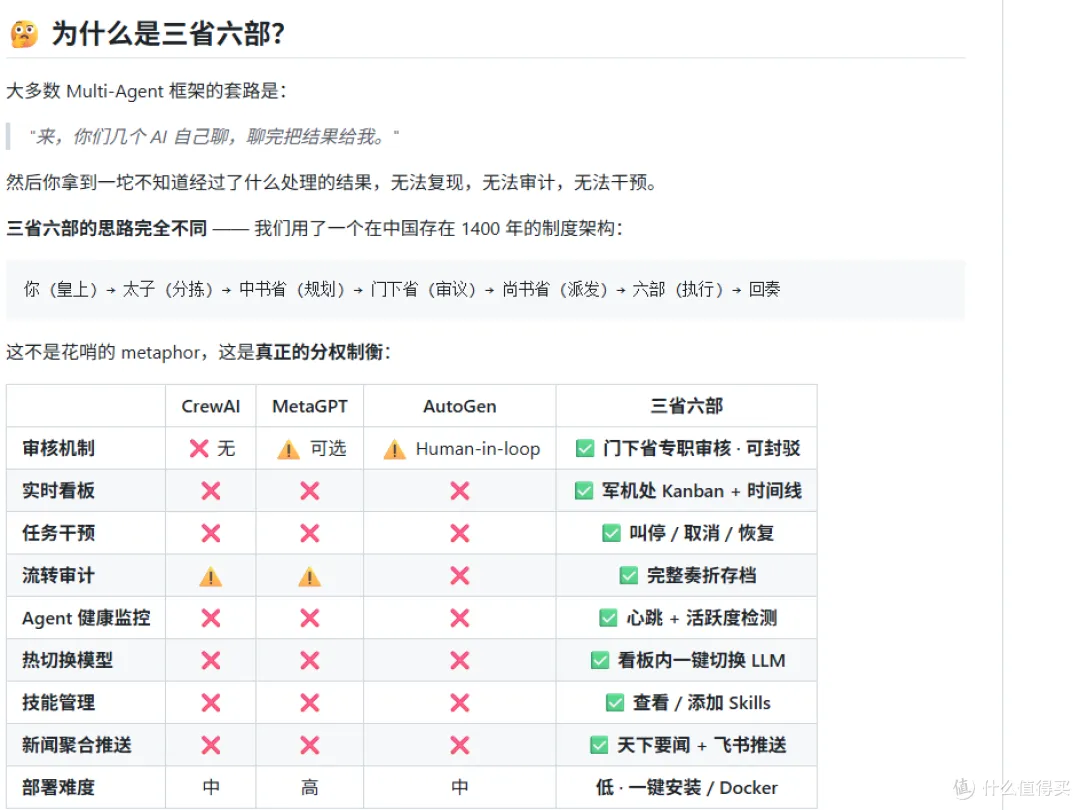The height and width of the screenshot is (810, 1080).
Task: Click the AutoGen red X in 技能管理 row
Action: [459, 703]
